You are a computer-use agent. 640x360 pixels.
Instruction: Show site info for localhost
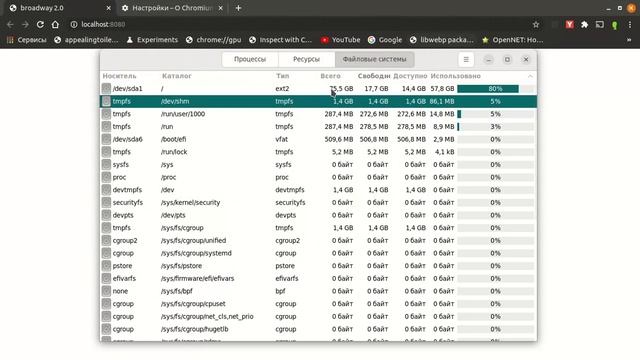(74, 24)
